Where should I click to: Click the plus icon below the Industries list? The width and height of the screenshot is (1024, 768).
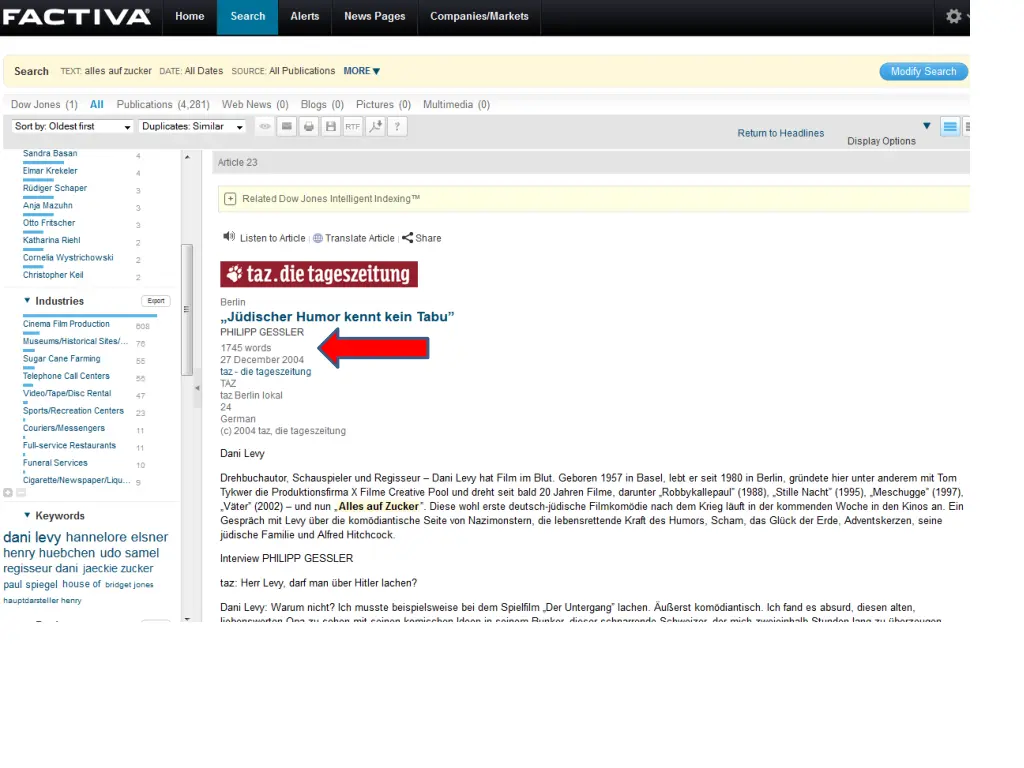coord(7,492)
